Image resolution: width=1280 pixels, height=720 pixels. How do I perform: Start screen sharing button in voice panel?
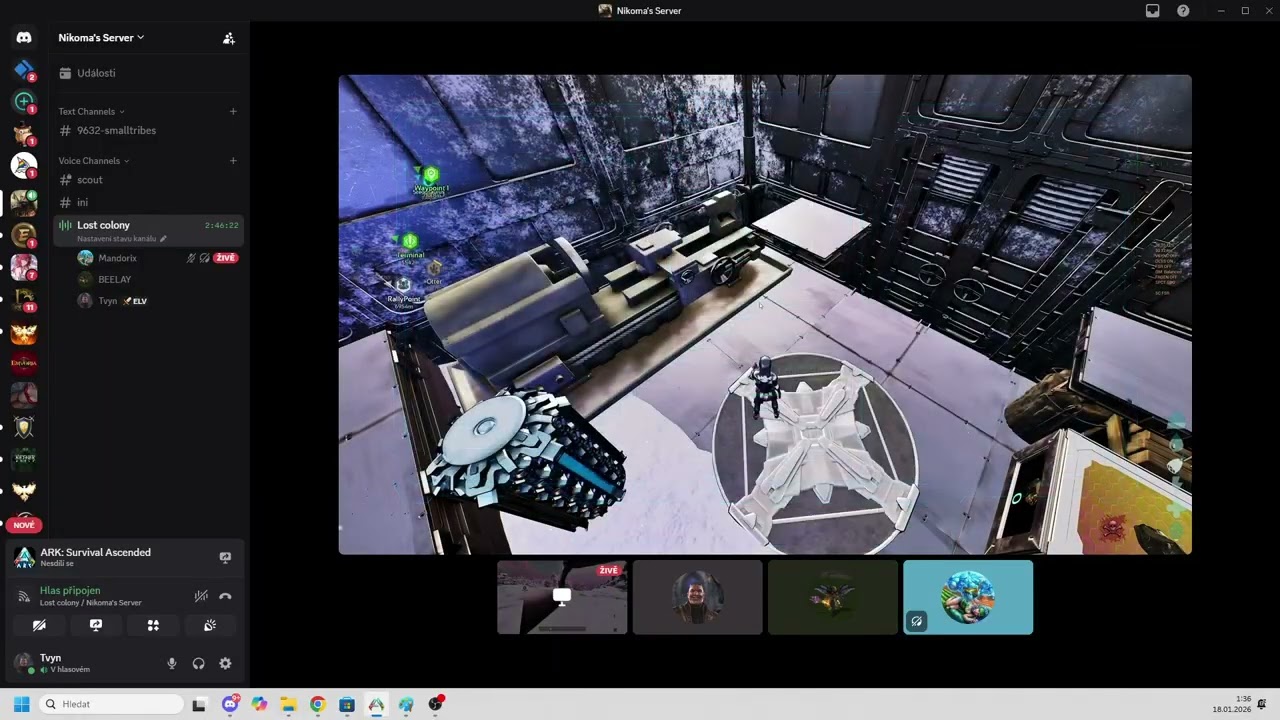tap(96, 625)
